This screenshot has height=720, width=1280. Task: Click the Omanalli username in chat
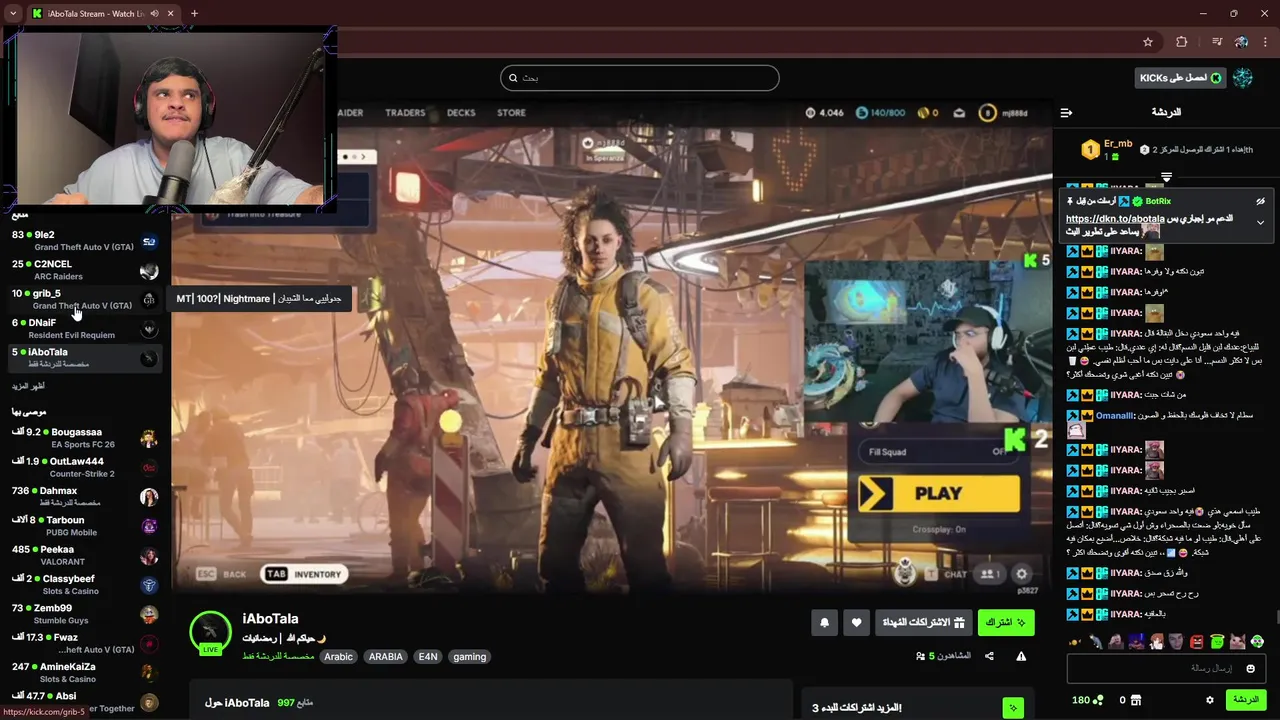pyautogui.click(x=1116, y=415)
